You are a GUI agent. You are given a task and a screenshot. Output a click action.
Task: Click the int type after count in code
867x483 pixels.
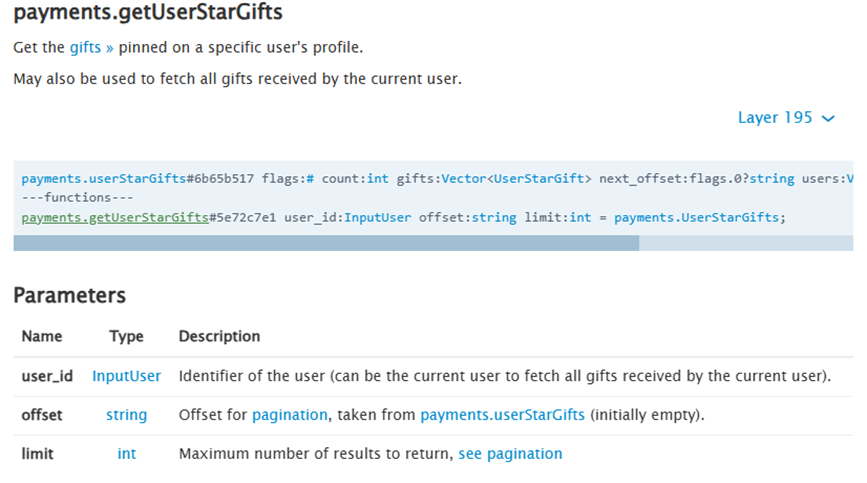(x=377, y=179)
